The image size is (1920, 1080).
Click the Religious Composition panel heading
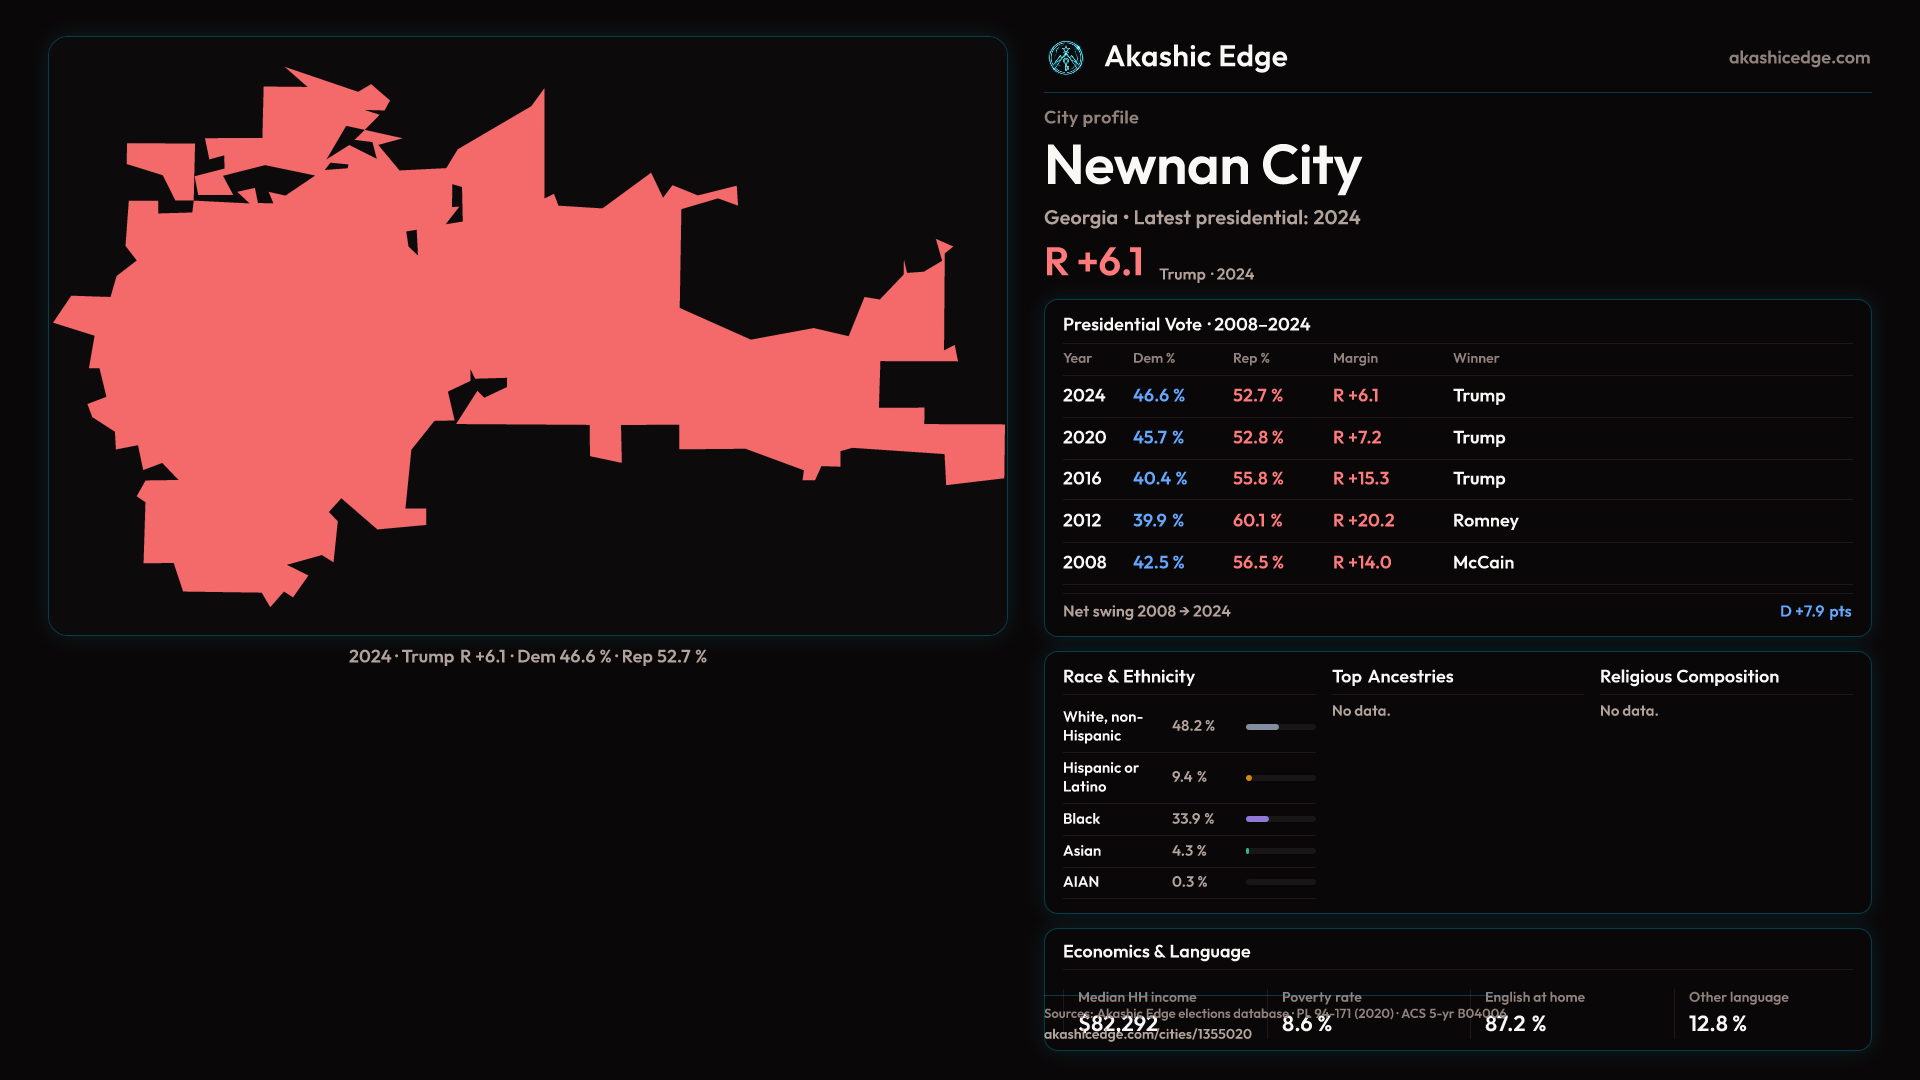(x=1688, y=677)
